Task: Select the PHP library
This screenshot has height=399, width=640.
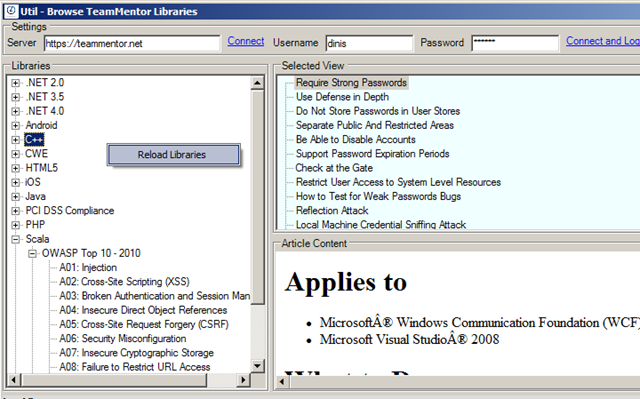Action: point(35,225)
